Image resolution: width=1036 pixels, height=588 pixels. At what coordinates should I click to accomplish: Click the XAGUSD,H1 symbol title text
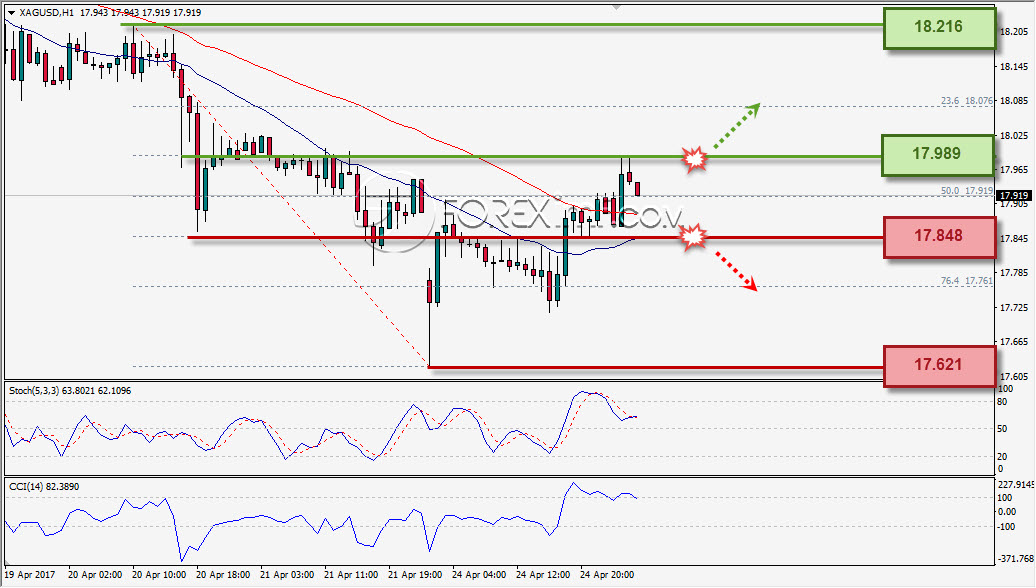pyautogui.click(x=46, y=13)
